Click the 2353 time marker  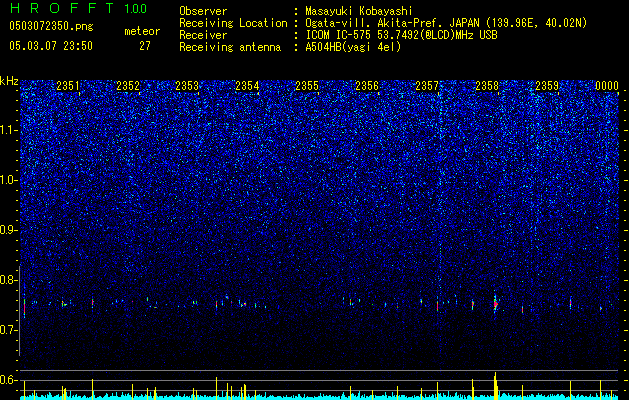pos(187,86)
